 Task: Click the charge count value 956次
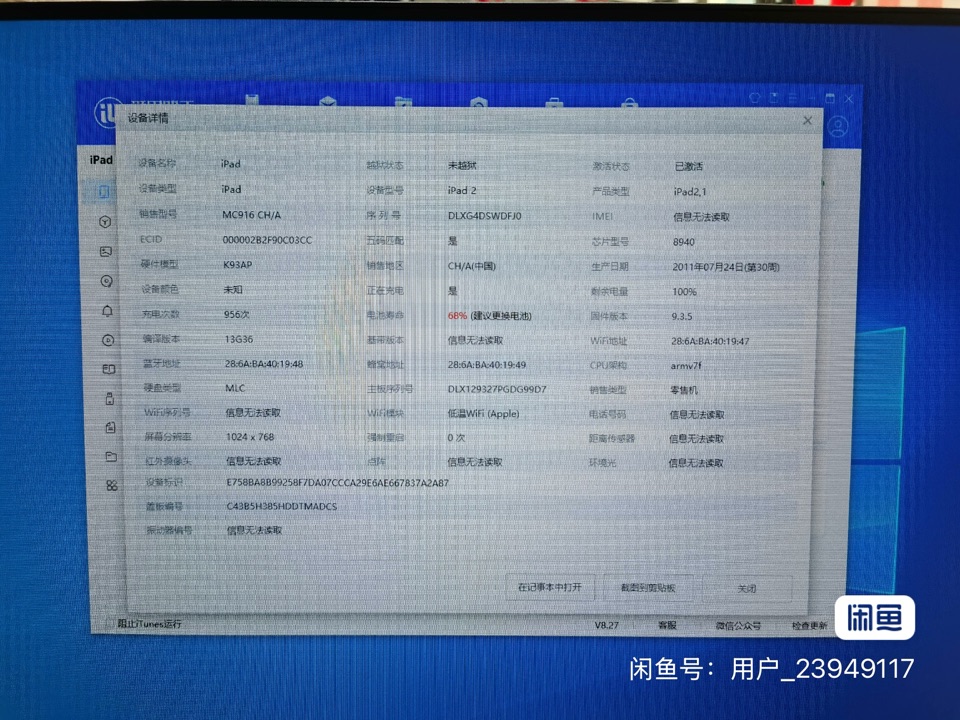tap(236, 314)
